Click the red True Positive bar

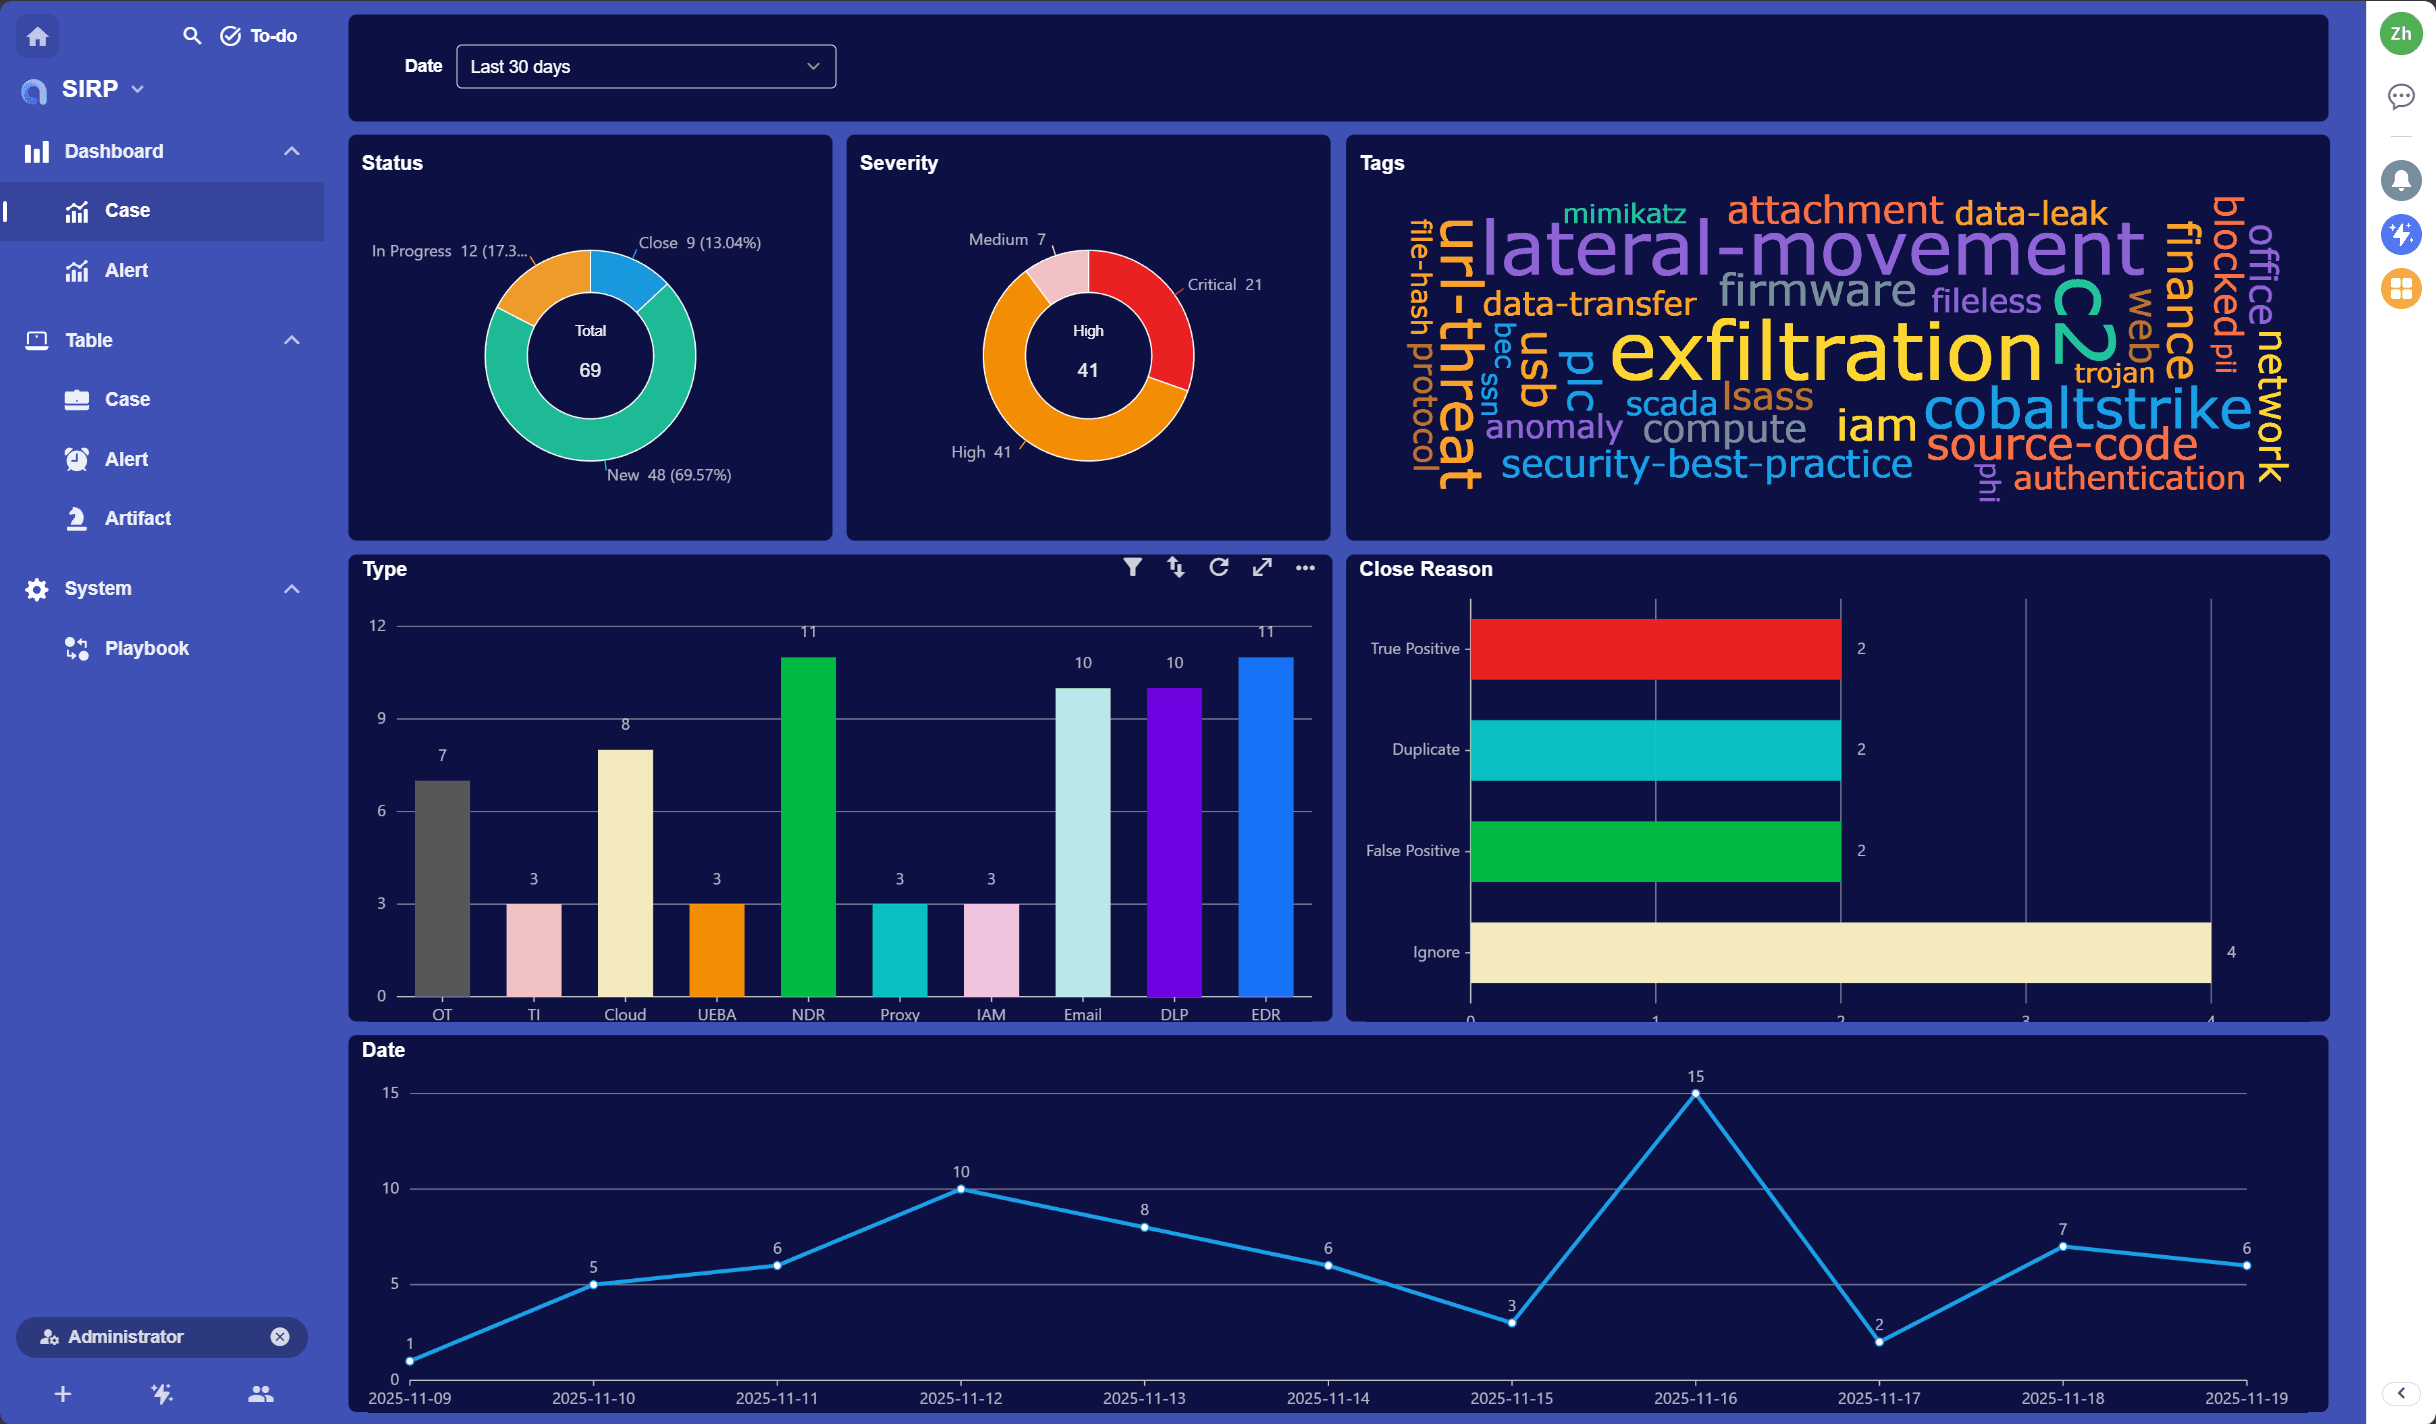click(x=1655, y=649)
